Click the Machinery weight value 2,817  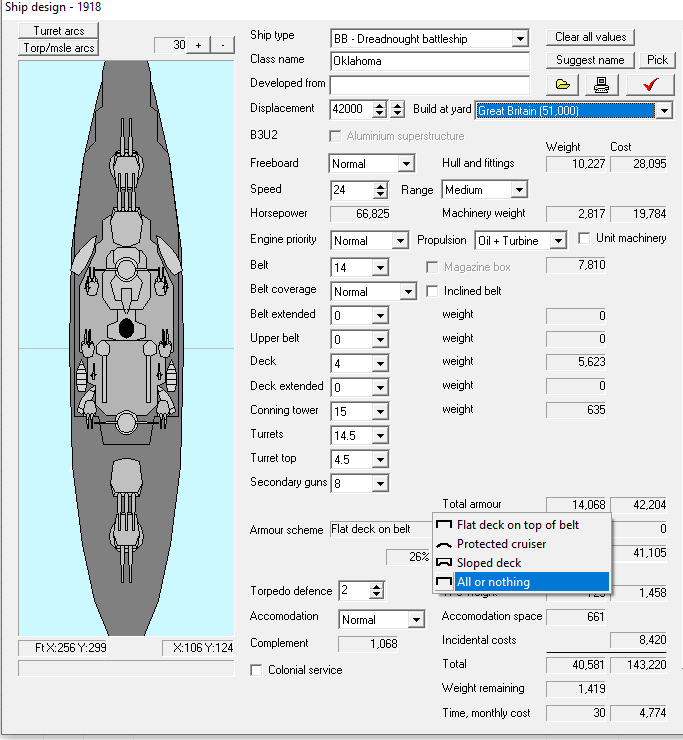576,214
